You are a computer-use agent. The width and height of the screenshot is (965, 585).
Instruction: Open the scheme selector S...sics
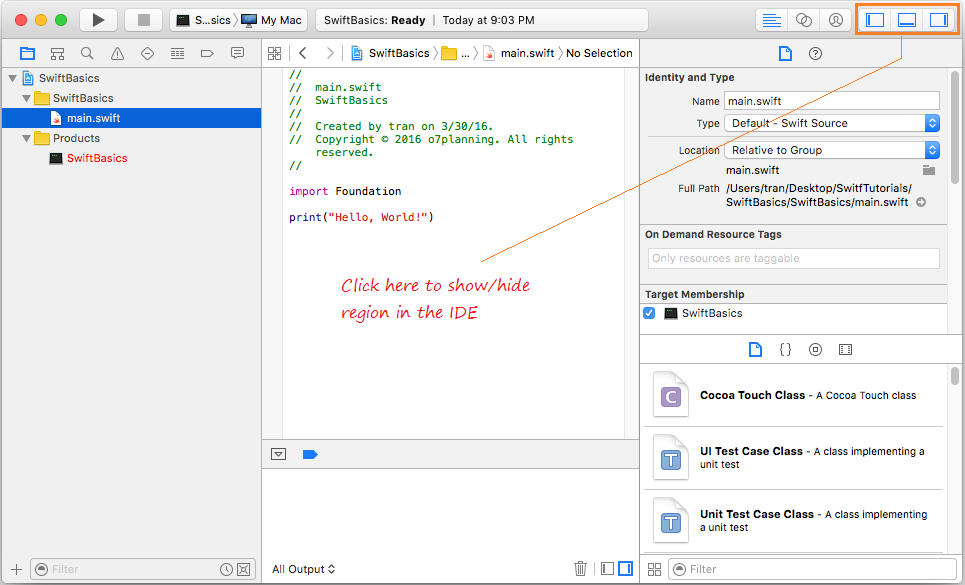coord(204,20)
